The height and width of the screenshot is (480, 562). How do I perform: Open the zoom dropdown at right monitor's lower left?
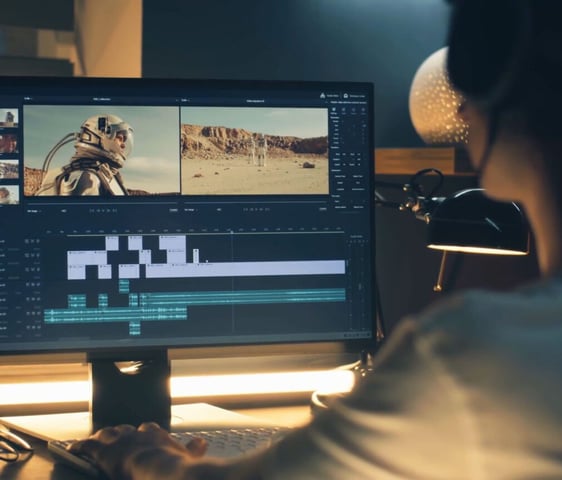pyautogui.click(x=190, y=210)
